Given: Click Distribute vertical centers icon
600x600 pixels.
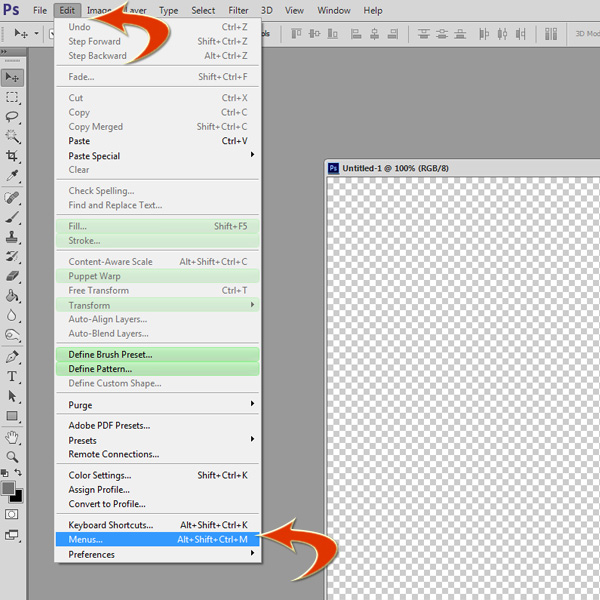Looking at the screenshot, I should click(x=442, y=34).
